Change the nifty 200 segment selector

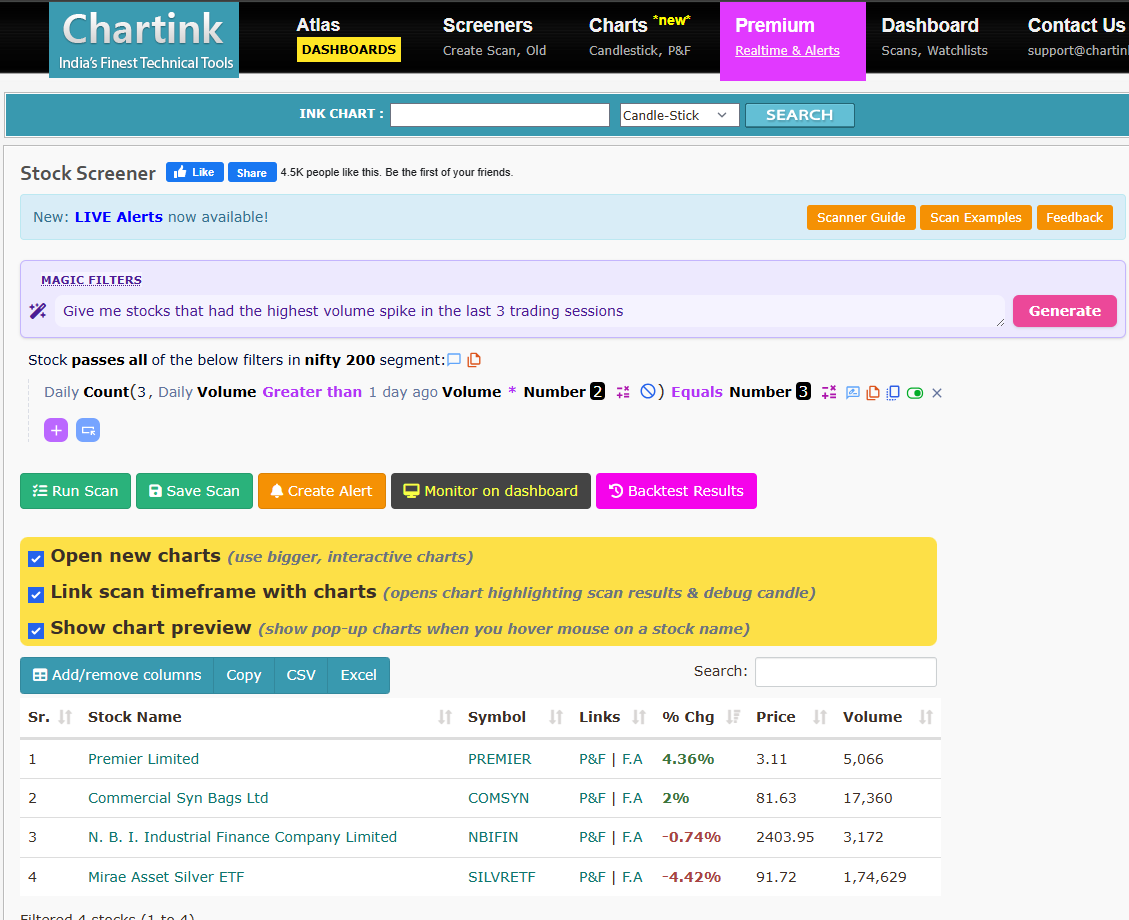click(x=339, y=359)
